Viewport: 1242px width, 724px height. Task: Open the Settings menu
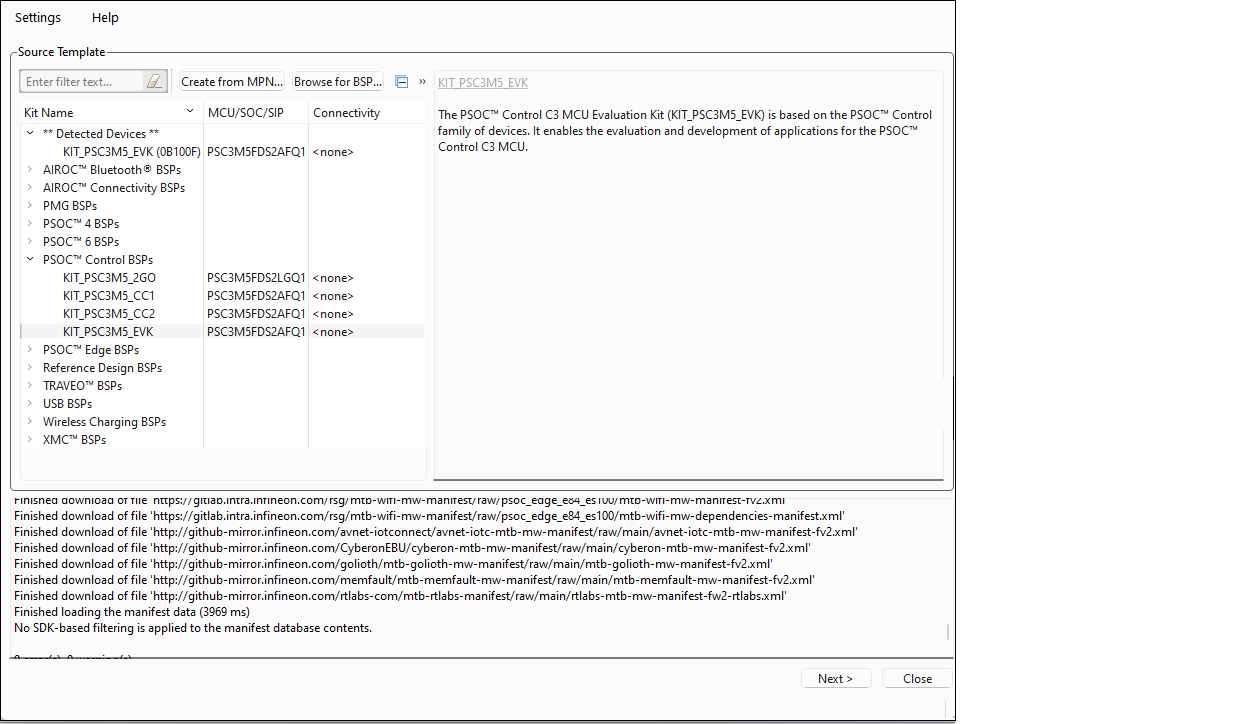pyautogui.click(x=38, y=18)
